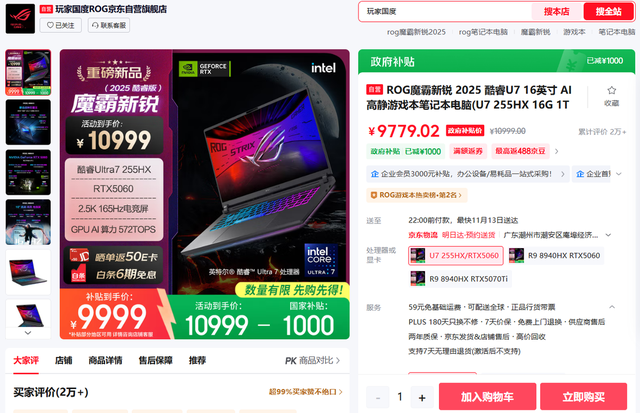The height and width of the screenshot is (413, 640).
Task: Switch to the 商品详情 tab
Action: [x=105, y=360]
